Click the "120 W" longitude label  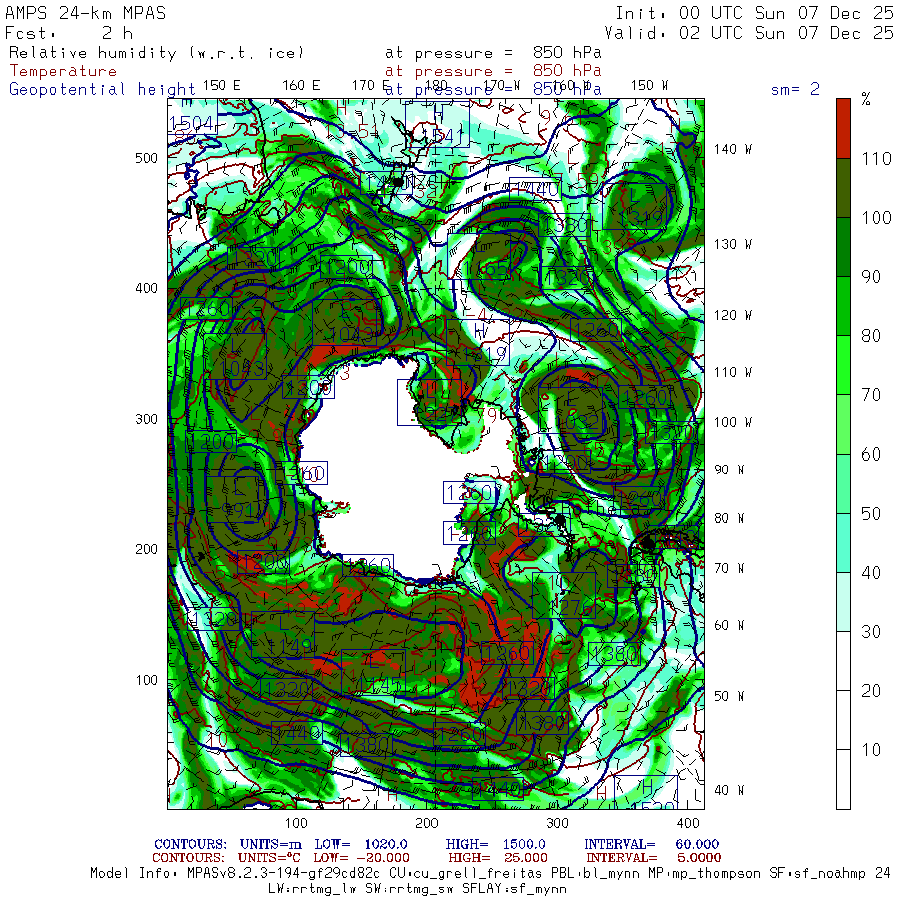tap(733, 315)
